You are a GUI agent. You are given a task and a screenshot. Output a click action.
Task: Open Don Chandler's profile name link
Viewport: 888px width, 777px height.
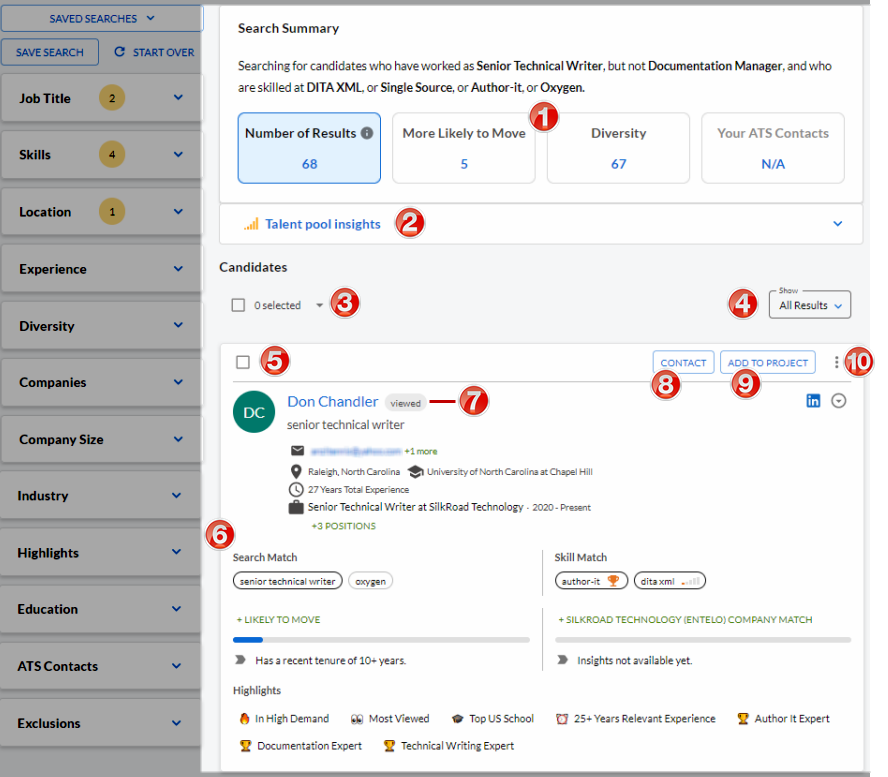(332, 402)
